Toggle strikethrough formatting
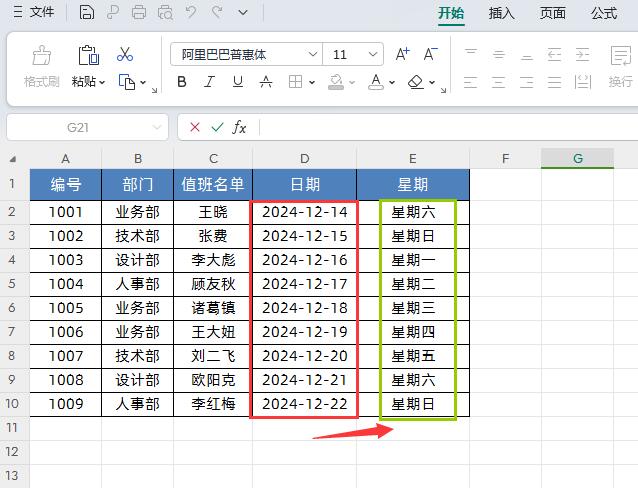638x488 pixels. coord(266,82)
